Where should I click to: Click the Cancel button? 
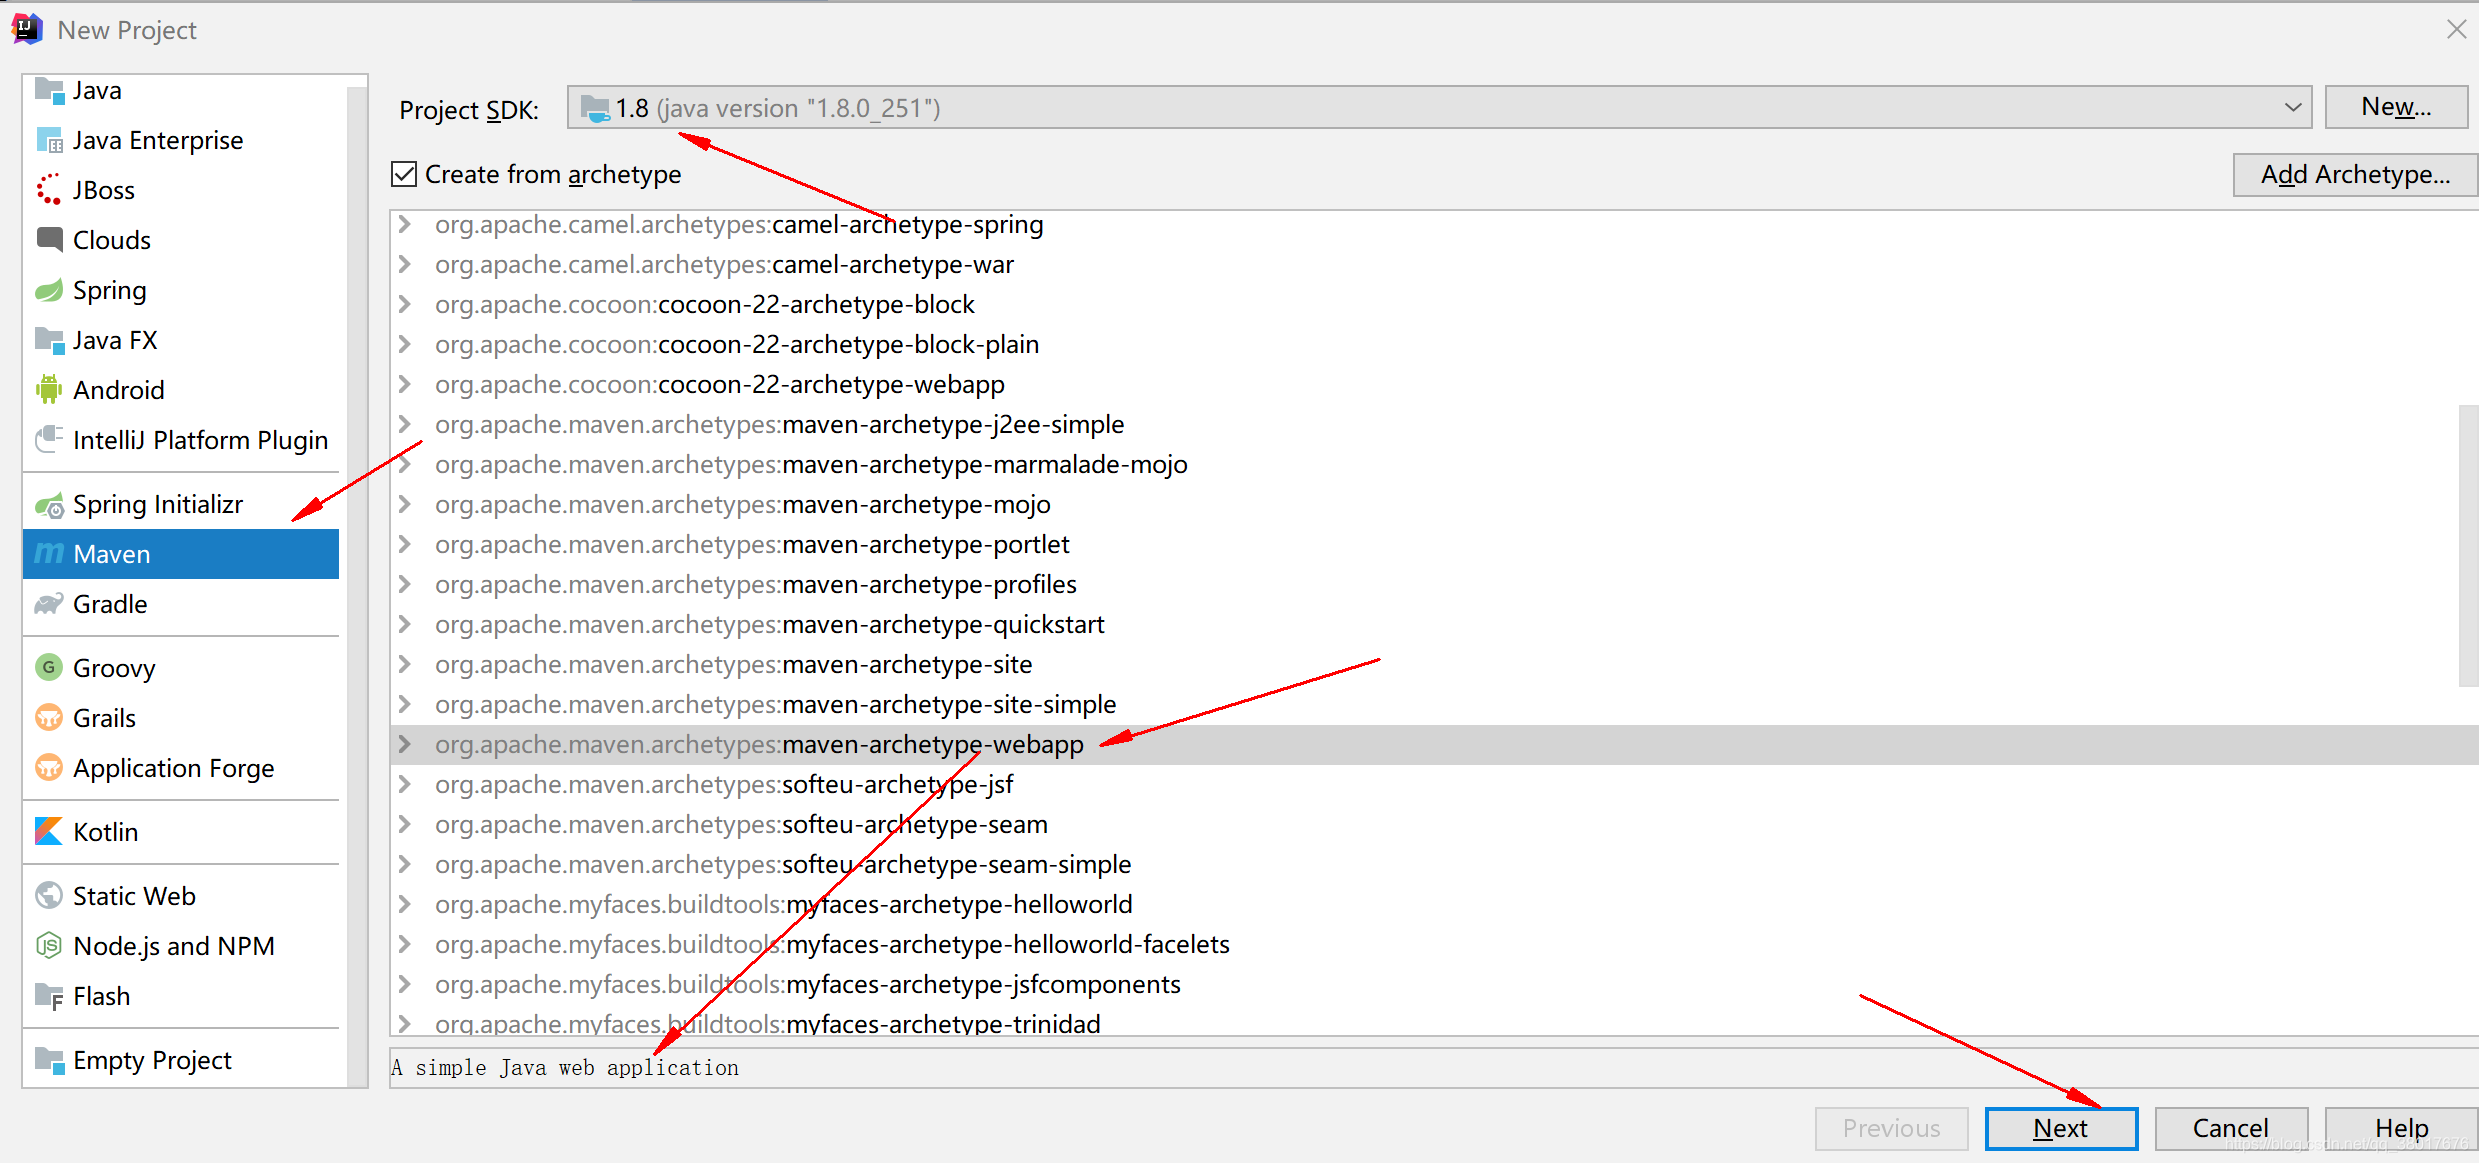[x=2231, y=1129]
